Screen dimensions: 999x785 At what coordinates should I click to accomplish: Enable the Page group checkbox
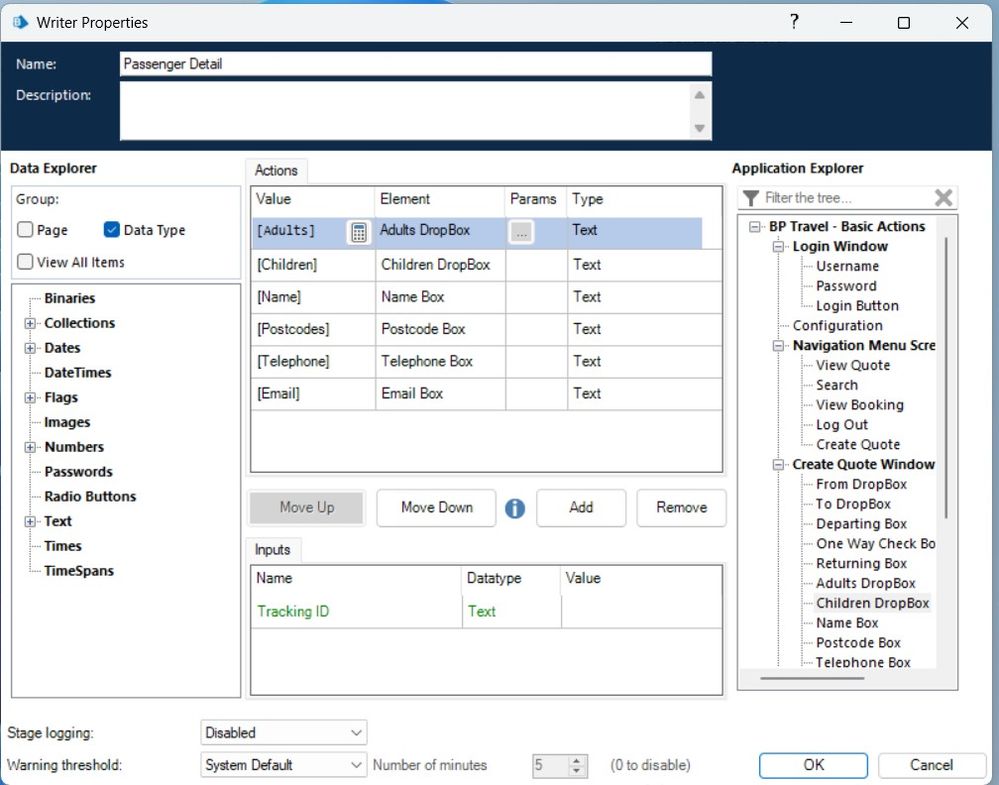click(x=25, y=230)
